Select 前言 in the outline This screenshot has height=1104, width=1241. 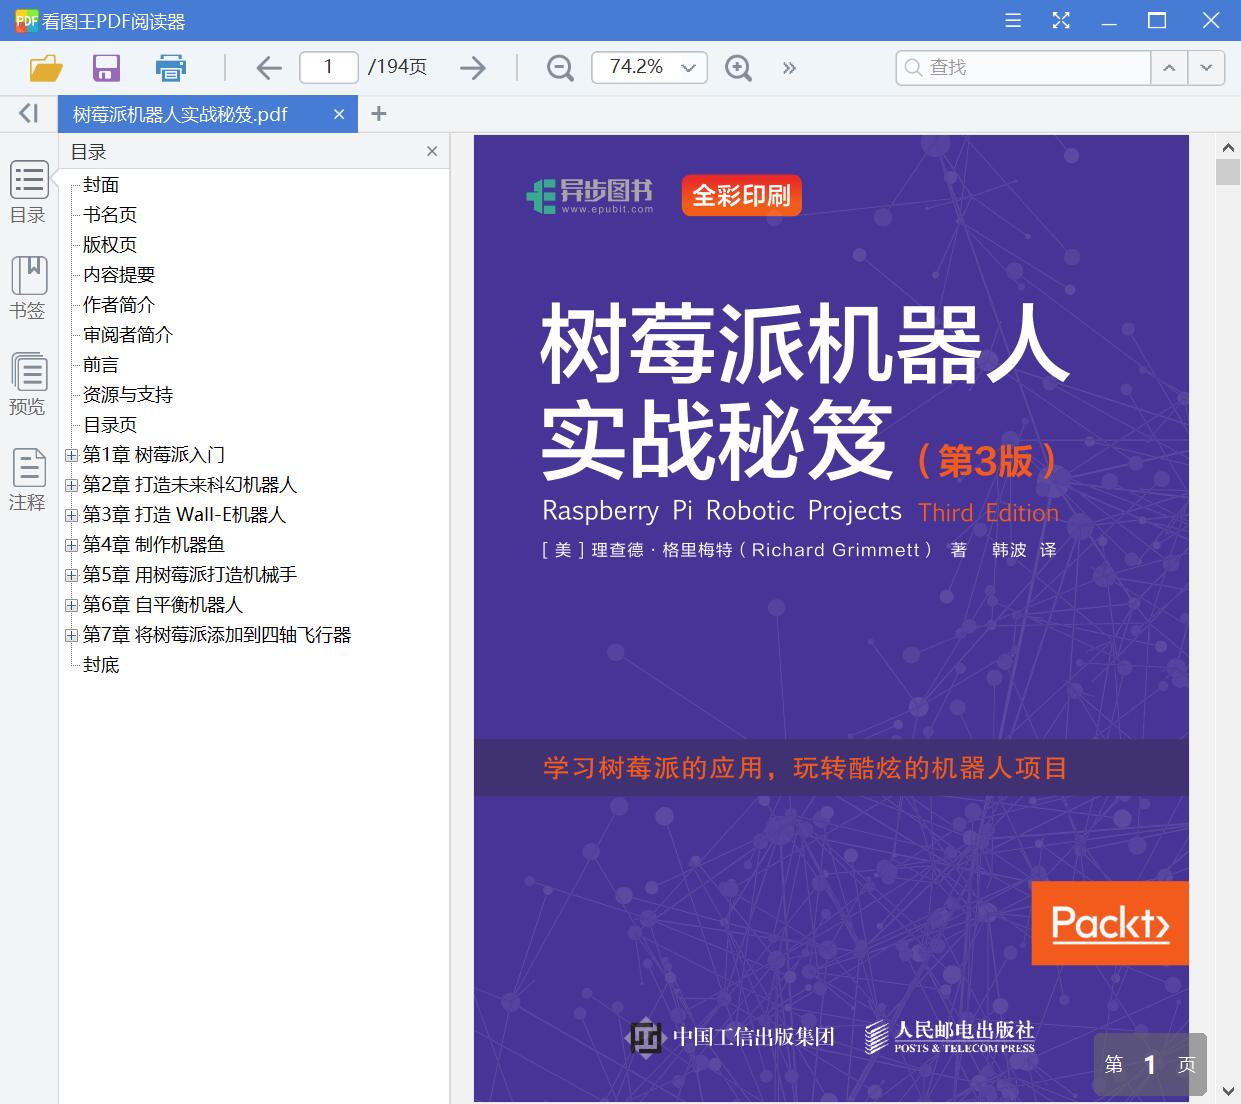101,365
